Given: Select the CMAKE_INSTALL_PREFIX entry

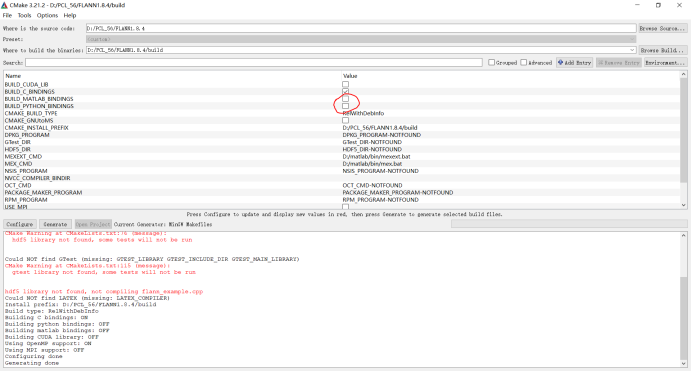Looking at the screenshot, I should click(x=37, y=127).
